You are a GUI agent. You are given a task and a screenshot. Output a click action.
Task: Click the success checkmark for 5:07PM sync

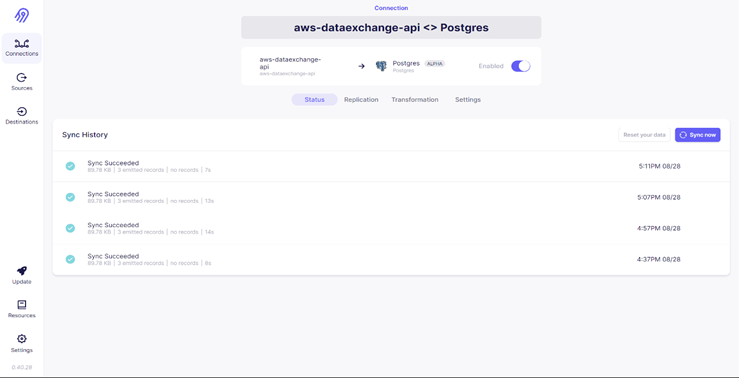(70, 197)
